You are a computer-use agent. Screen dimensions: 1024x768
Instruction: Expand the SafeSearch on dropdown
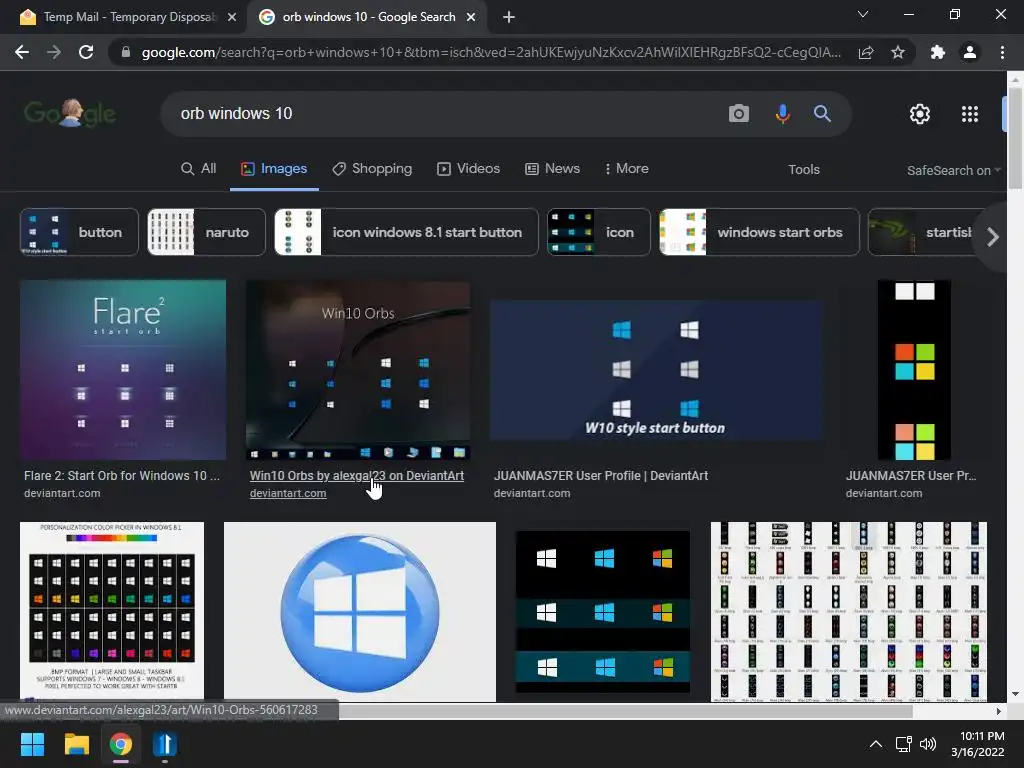(x=953, y=170)
